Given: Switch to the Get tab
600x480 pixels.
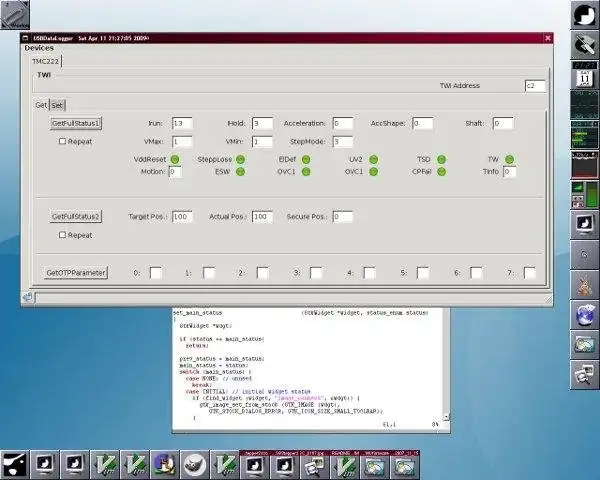Looking at the screenshot, I should pyautogui.click(x=41, y=105).
